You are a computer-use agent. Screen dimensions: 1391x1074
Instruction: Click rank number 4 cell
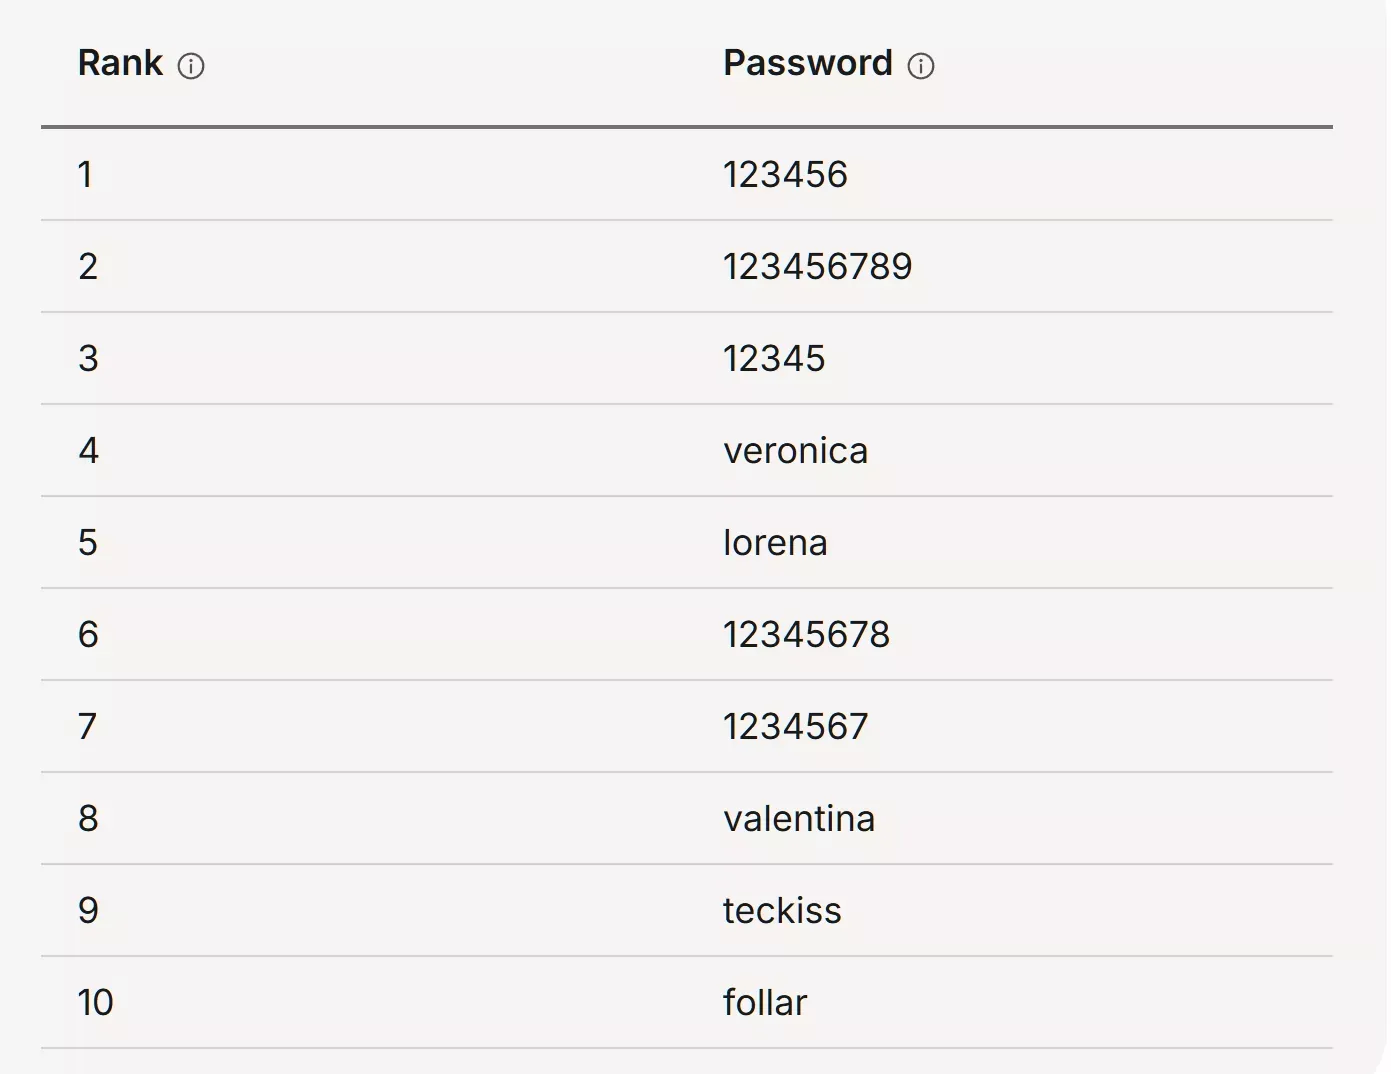coord(88,451)
